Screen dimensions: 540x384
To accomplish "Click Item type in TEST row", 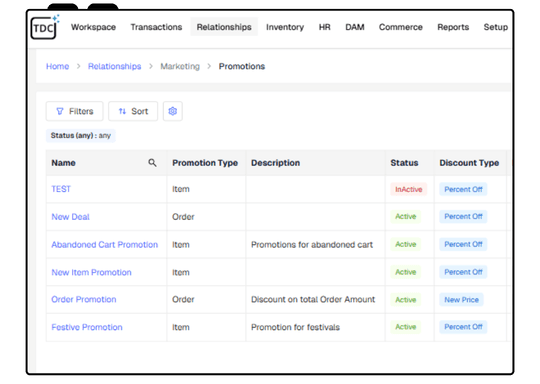I will pos(181,189).
